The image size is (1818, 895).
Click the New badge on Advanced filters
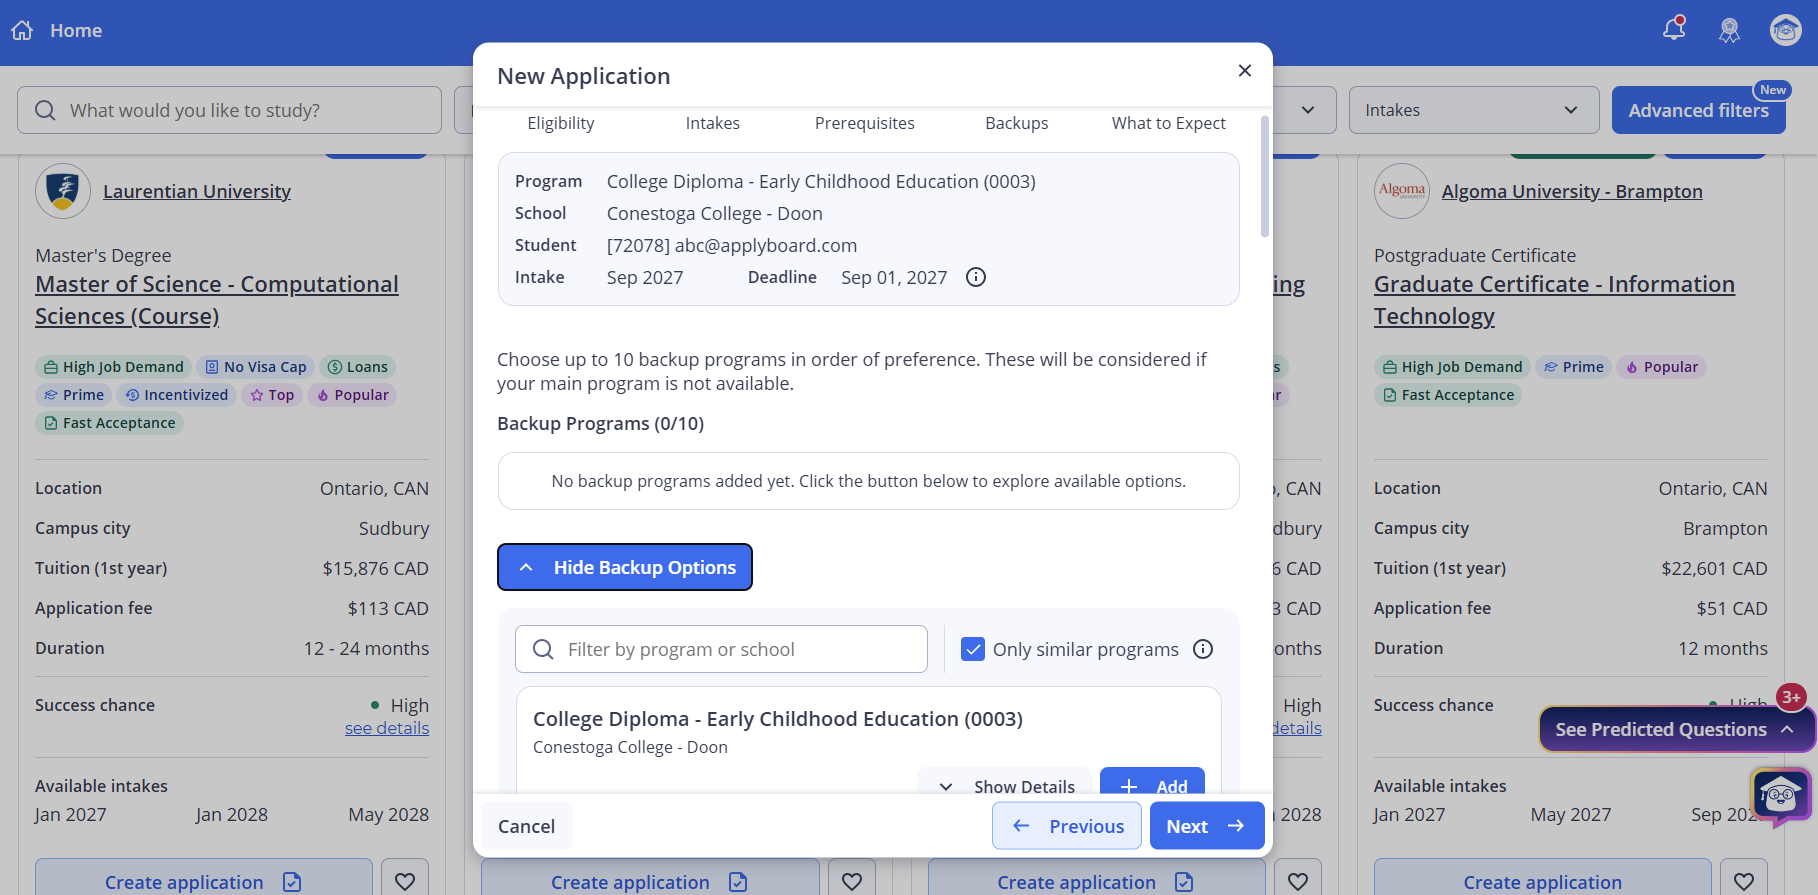[1773, 90]
